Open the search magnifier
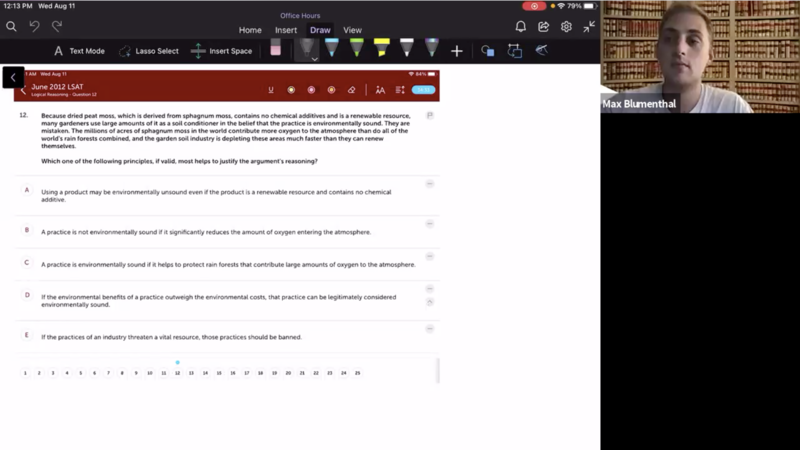Screen dimensions: 800x450 12,27
